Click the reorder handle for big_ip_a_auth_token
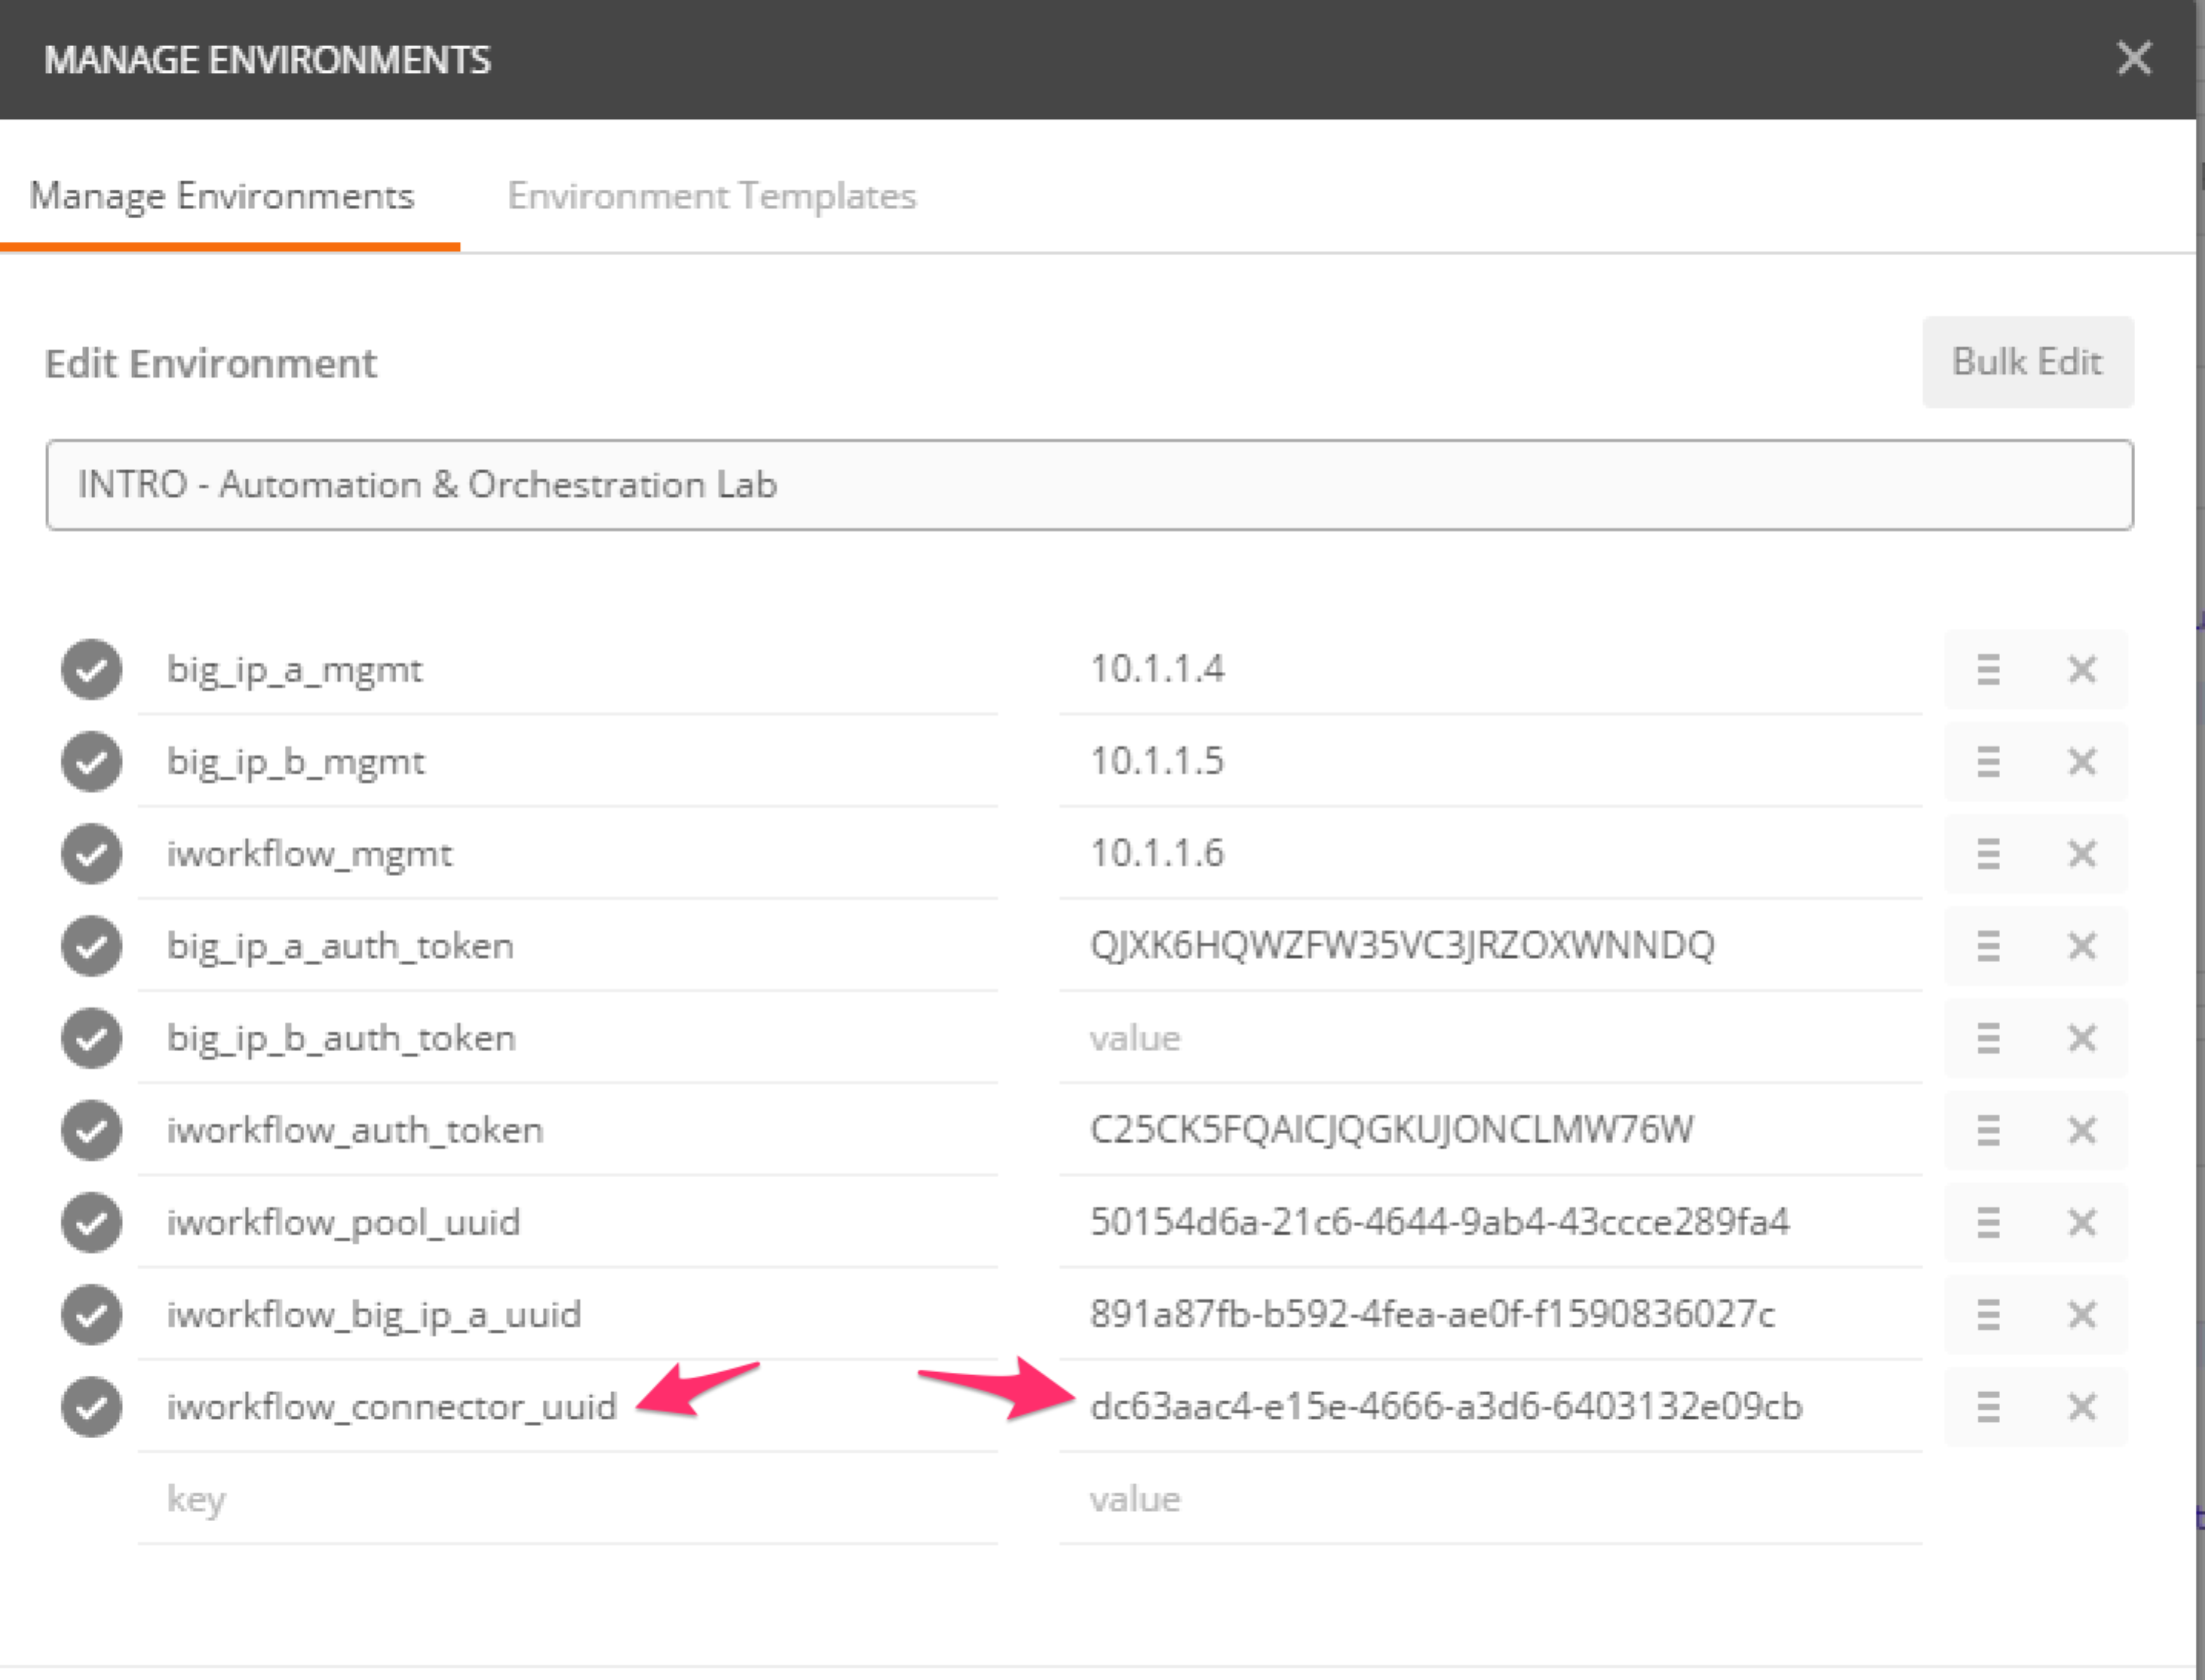The image size is (2205, 1680). coord(1988,945)
